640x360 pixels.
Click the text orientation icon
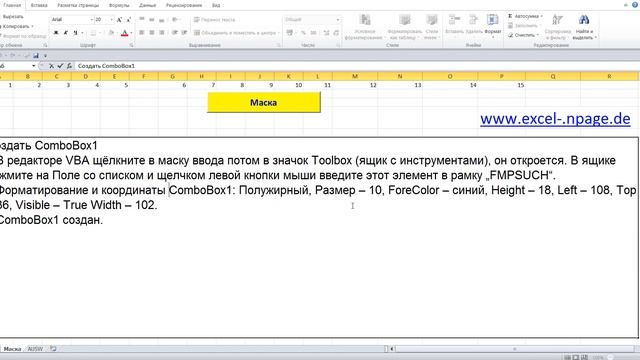[175, 20]
